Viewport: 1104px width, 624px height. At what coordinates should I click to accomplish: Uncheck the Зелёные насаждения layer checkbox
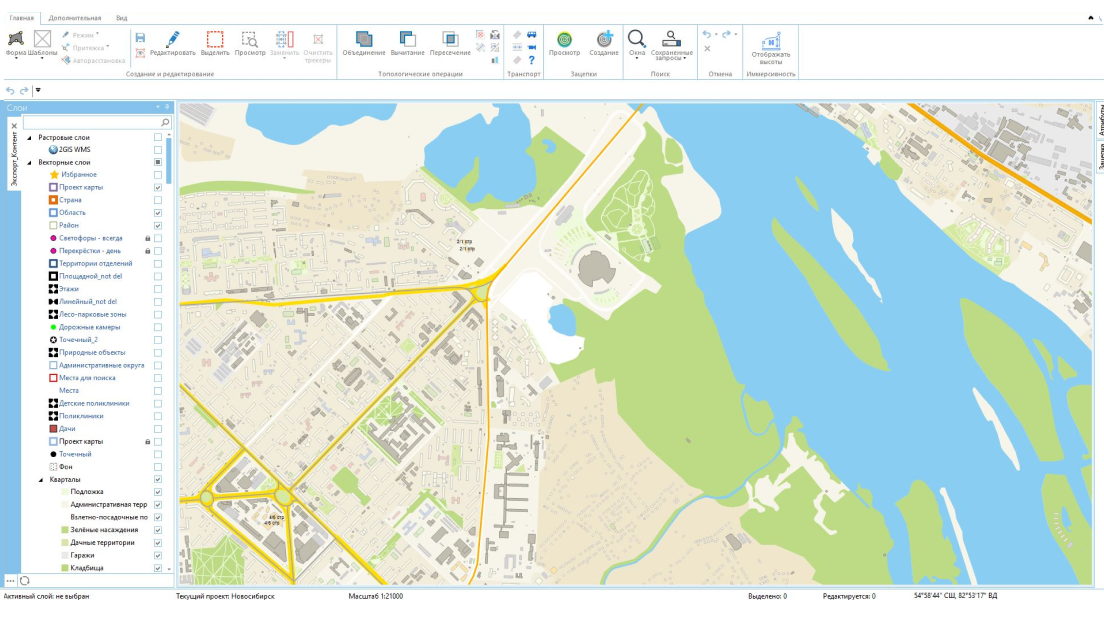pos(158,530)
